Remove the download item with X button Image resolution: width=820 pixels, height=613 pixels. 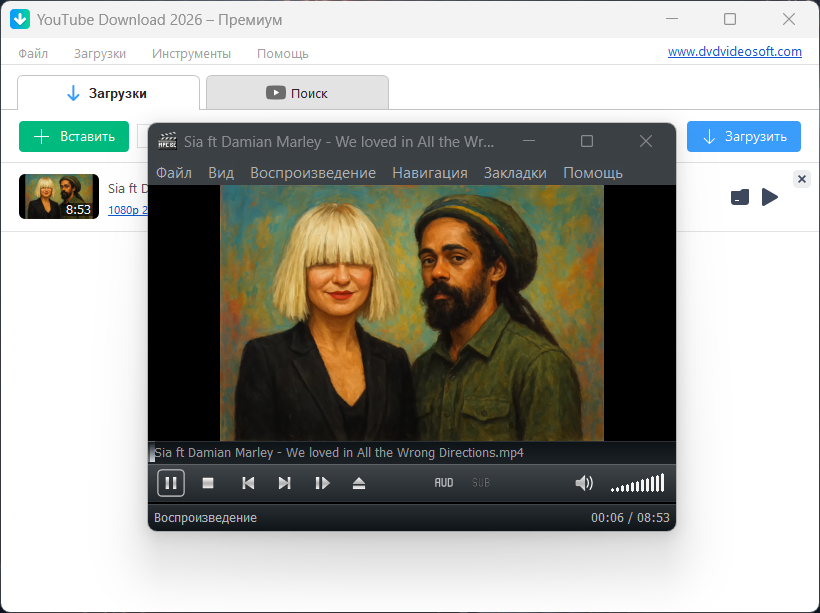[x=802, y=179]
